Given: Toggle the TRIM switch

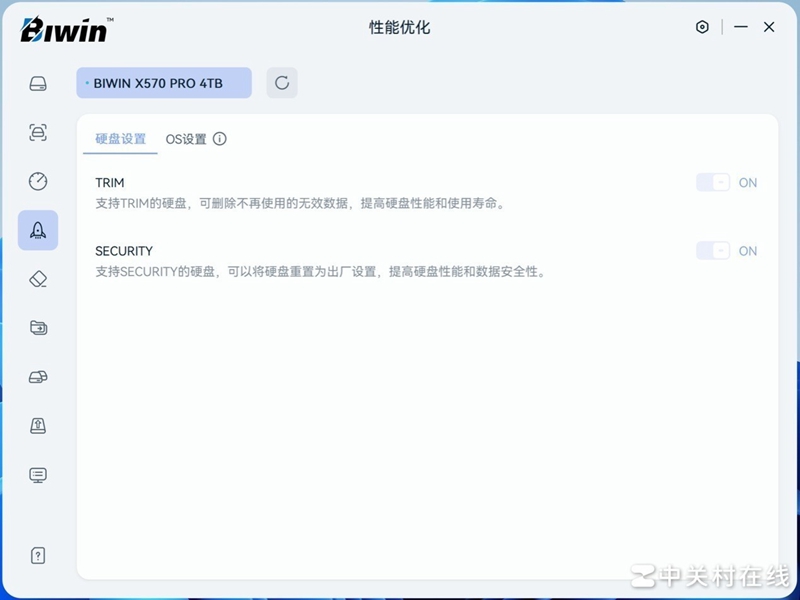Looking at the screenshot, I should click(x=713, y=183).
